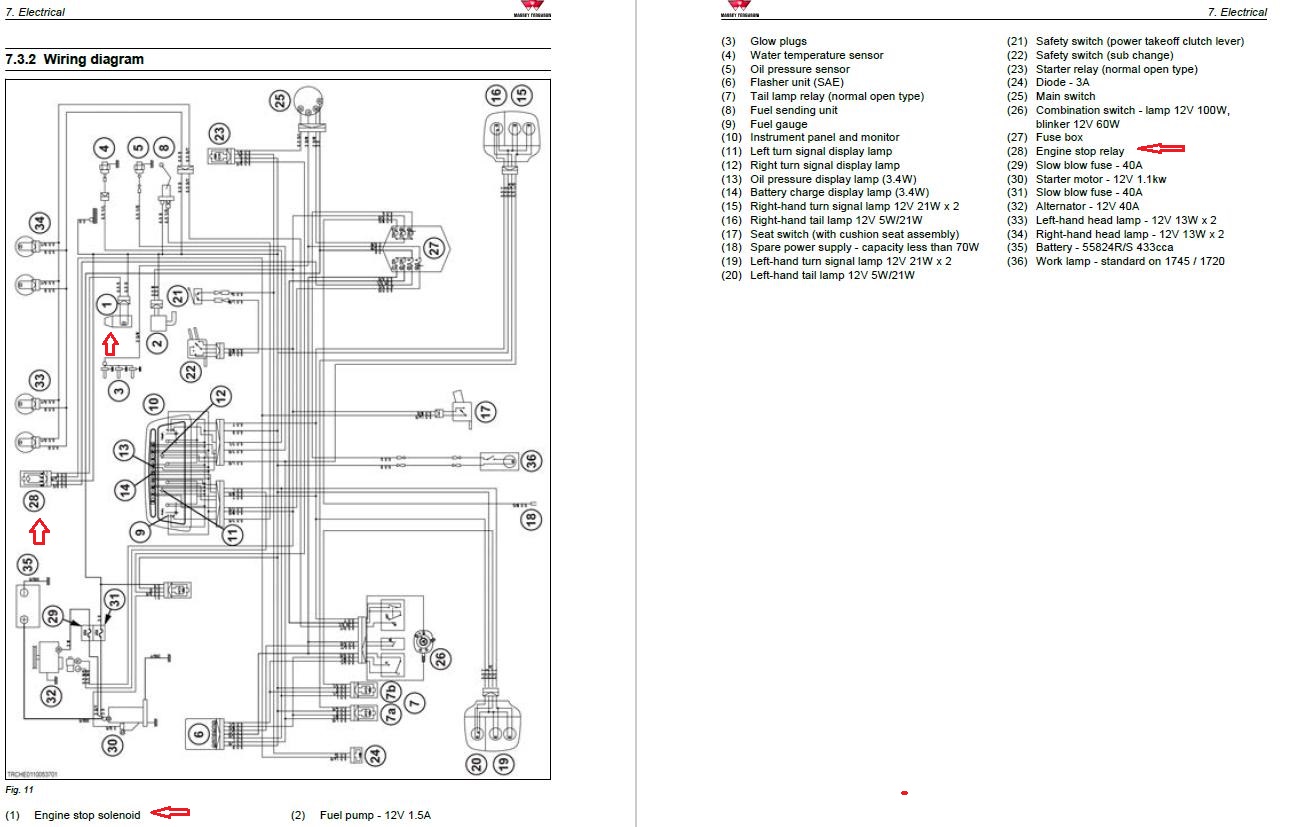Viewport: 1289px width, 827px height.
Task: Click legend entry '(2) Fuel pump - 12V 1.5A'
Action: pyautogui.click(x=361, y=815)
